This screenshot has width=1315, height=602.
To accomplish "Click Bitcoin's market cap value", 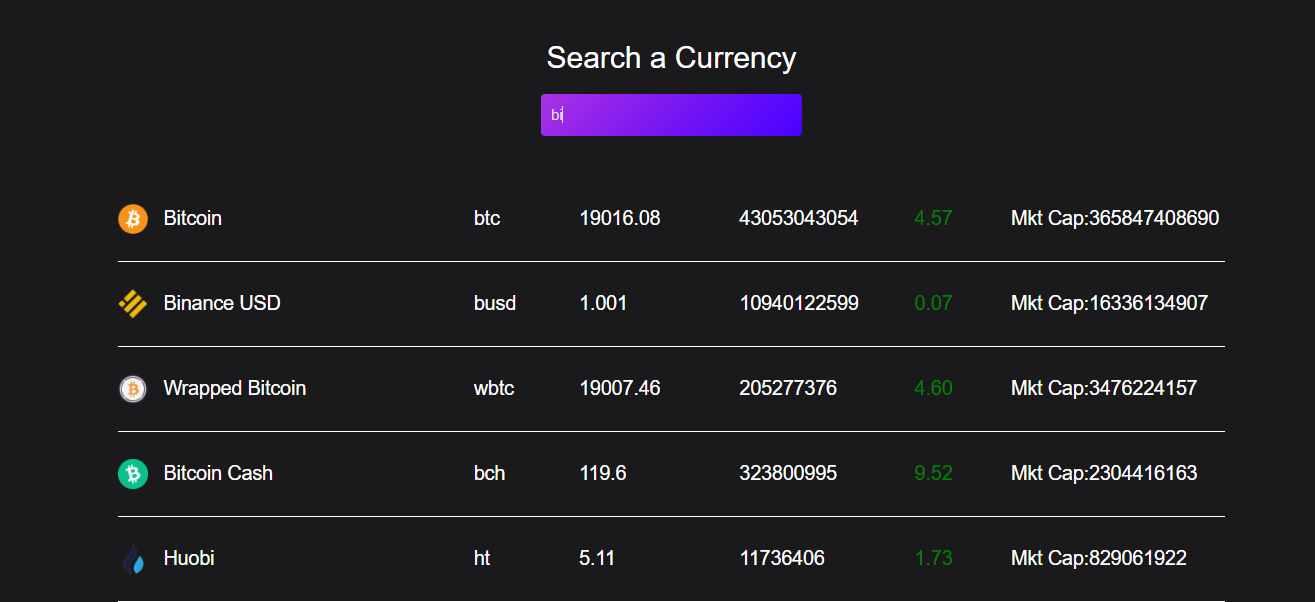I will (x=1113, y=218).
